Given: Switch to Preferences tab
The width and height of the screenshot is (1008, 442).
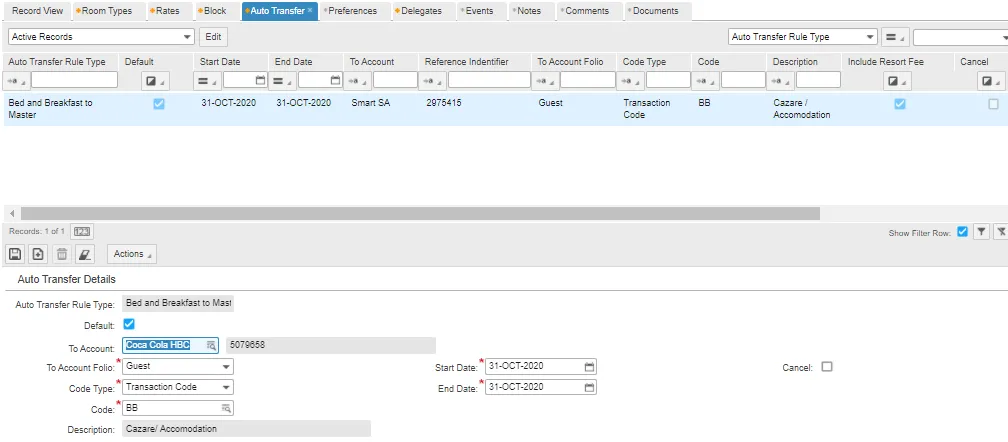Looking at the screenshot, I should [x=354, y=11].
